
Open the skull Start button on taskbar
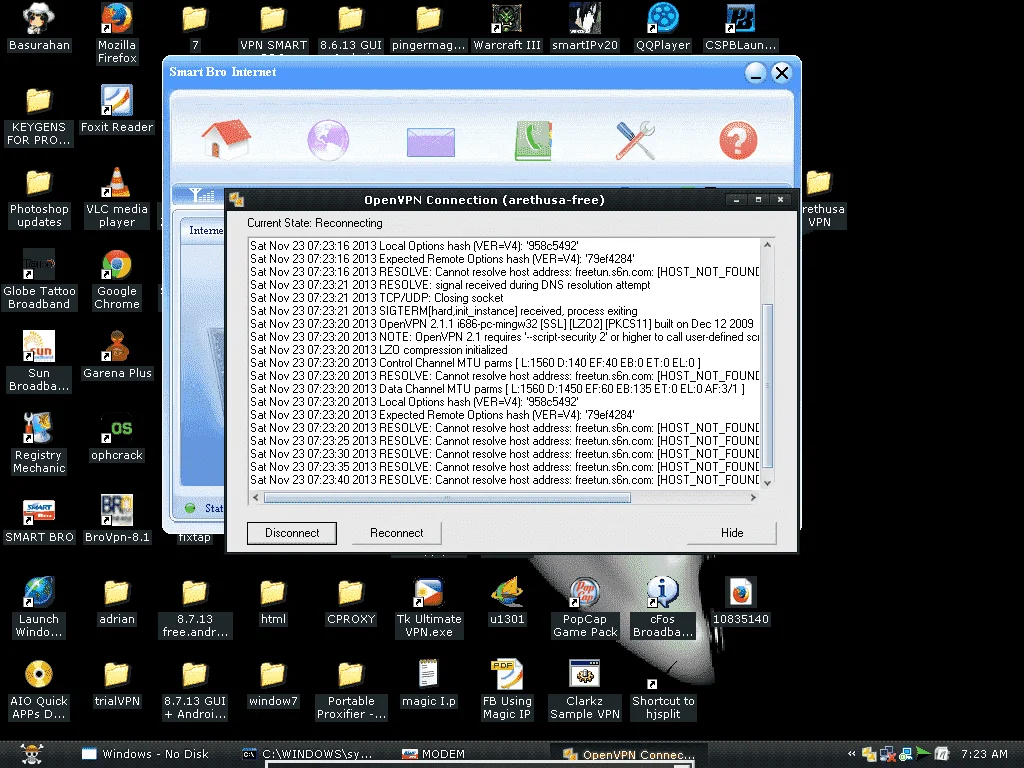pyautogui.click(x=31, y=754)
